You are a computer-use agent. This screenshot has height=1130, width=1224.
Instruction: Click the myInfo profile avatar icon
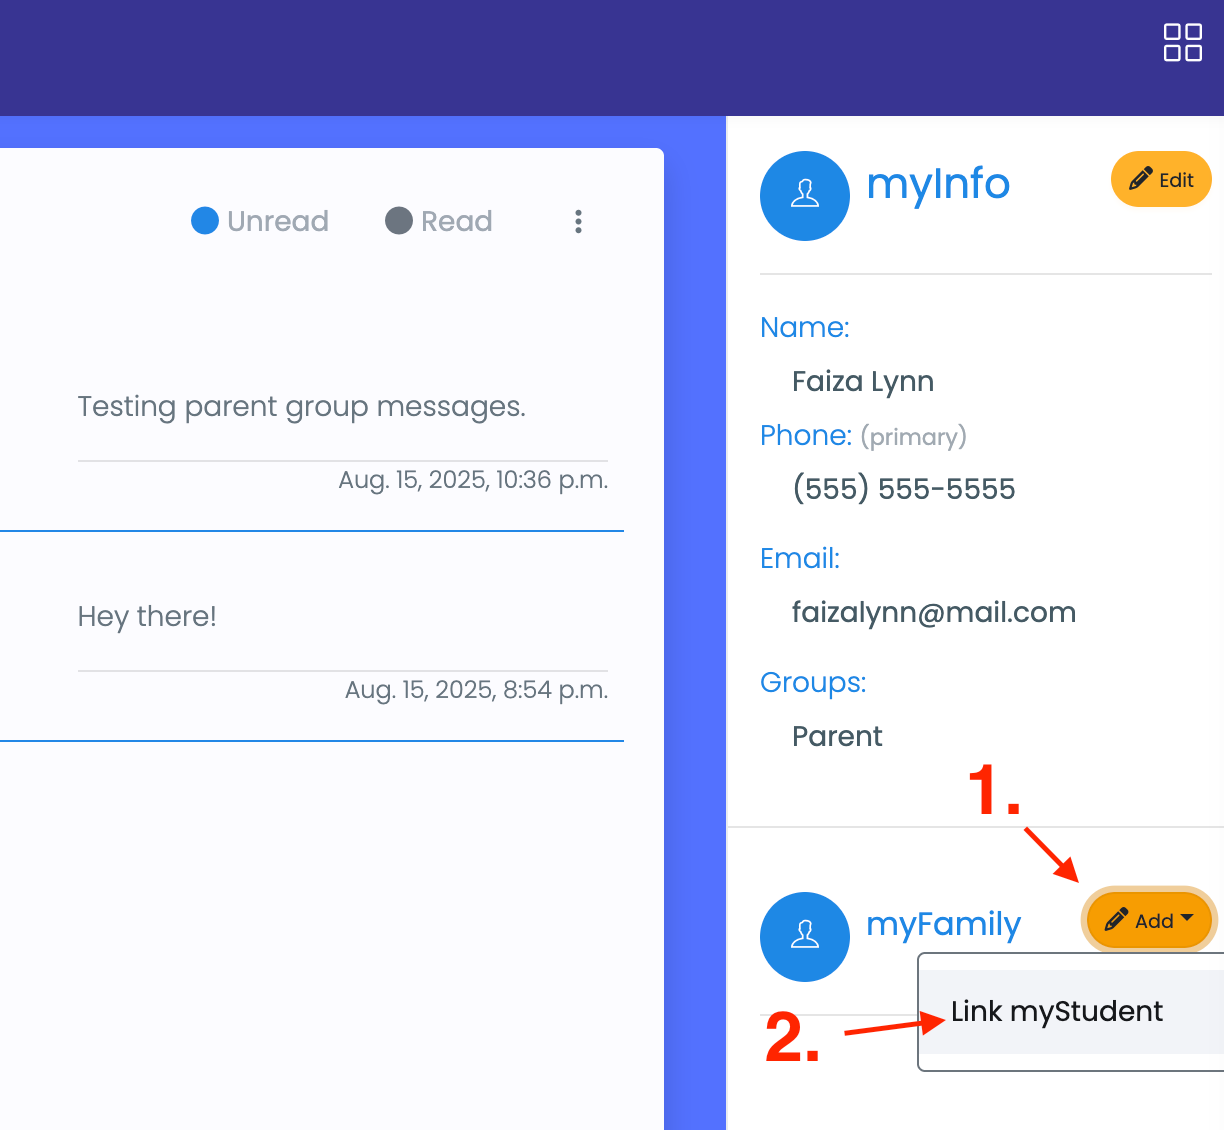coord(805,196)
